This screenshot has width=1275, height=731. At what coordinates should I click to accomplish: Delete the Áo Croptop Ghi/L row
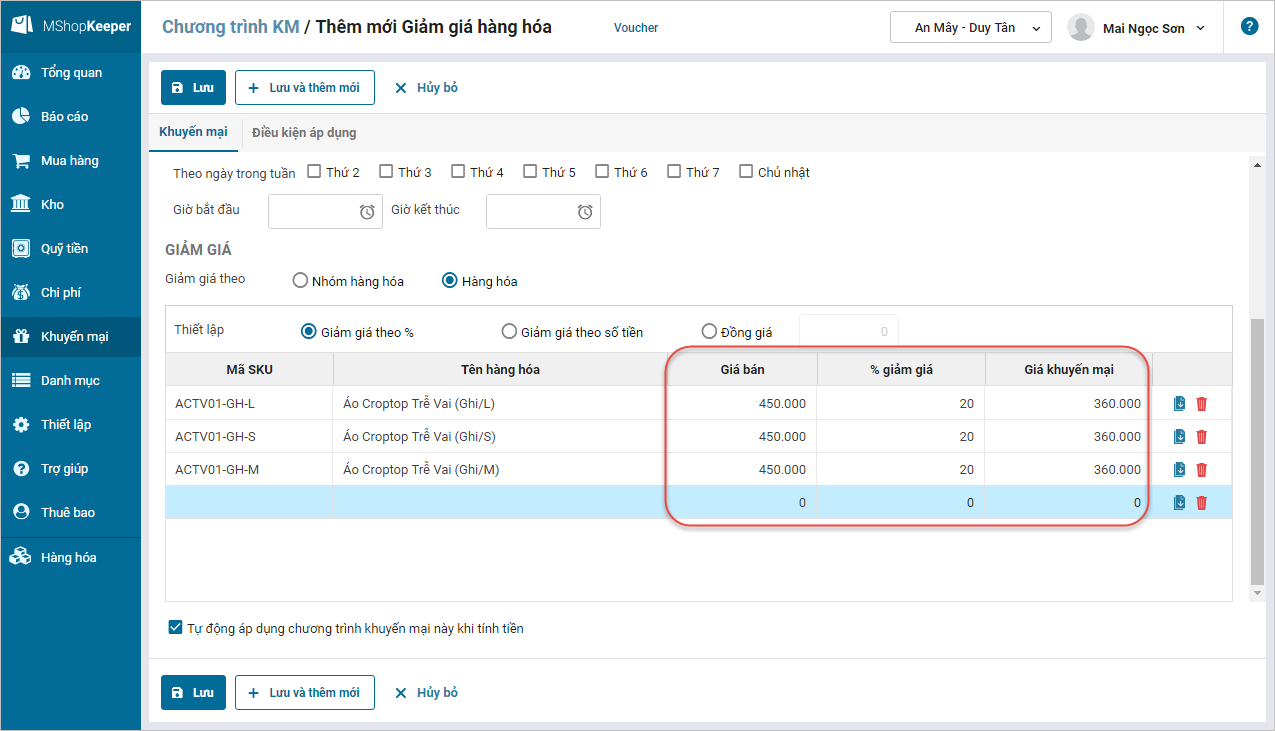pos(1202,404)
